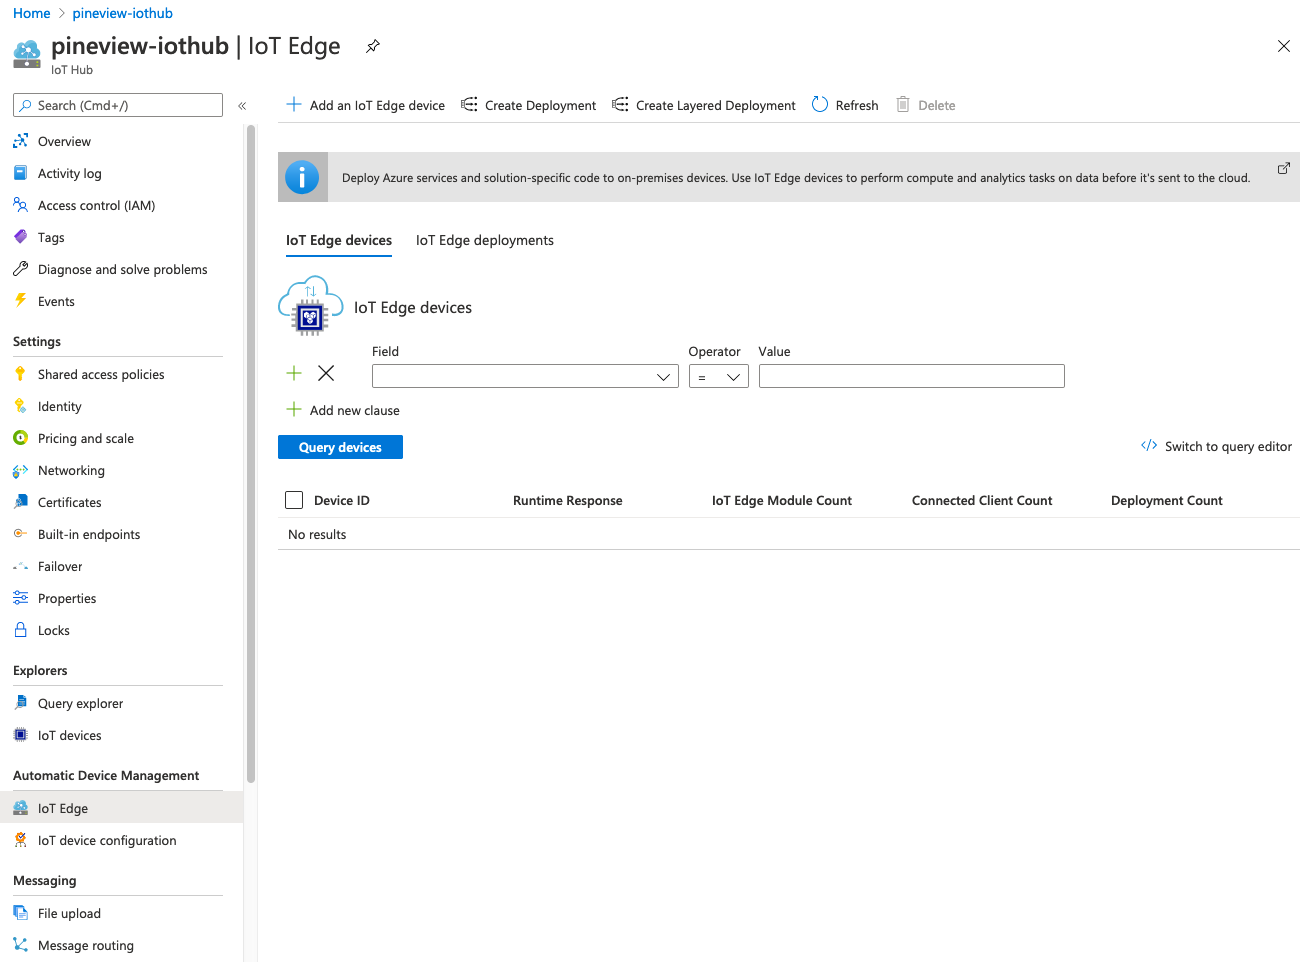The image size is (1310, 962).
Task: Open Certificates from sidebar
Action: 69,502
